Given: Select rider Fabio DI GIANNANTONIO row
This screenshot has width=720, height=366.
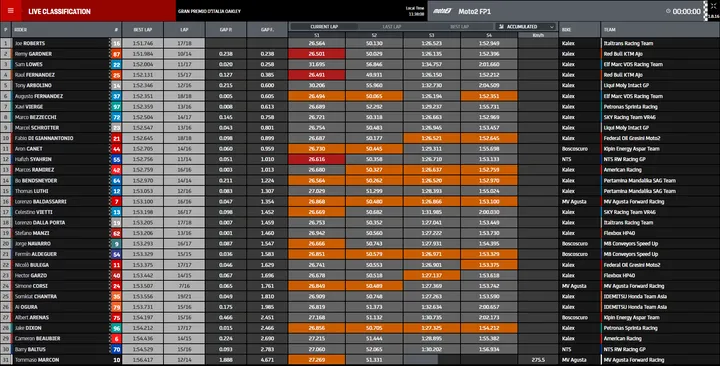Looking at the screenshot, I should pos(360,138).
